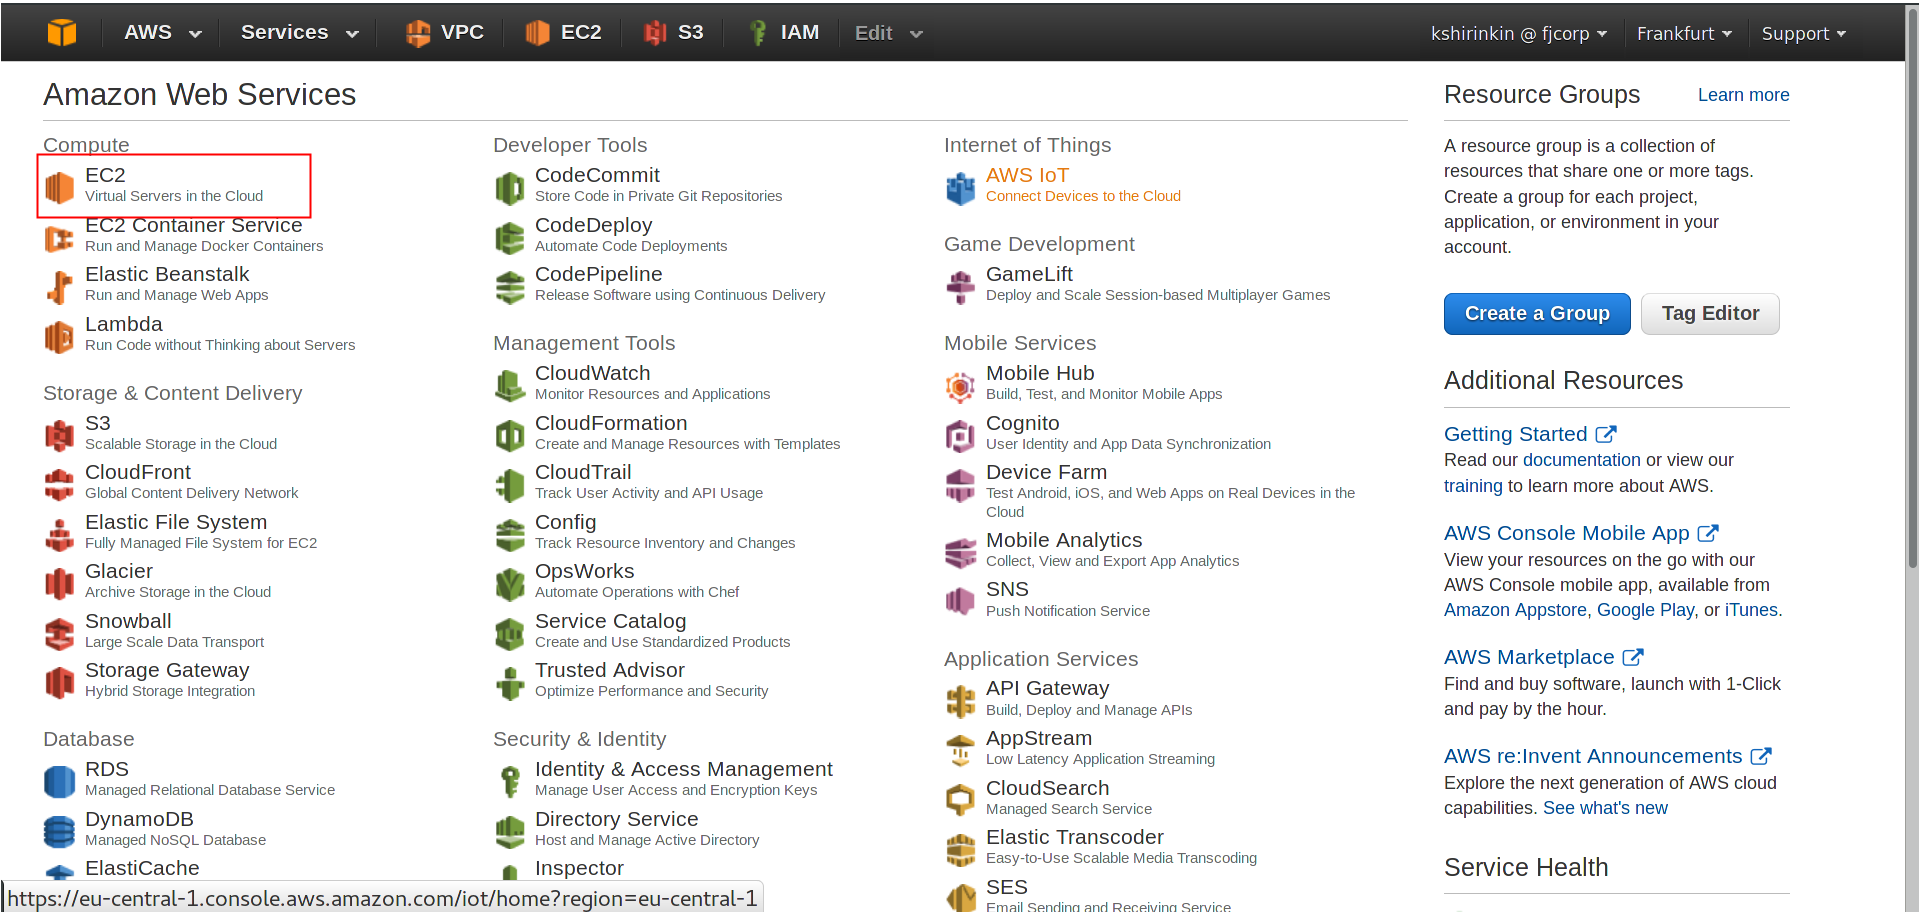Open the Inspector service link
Screen dimensions: 1919x912
coord(579,868)
